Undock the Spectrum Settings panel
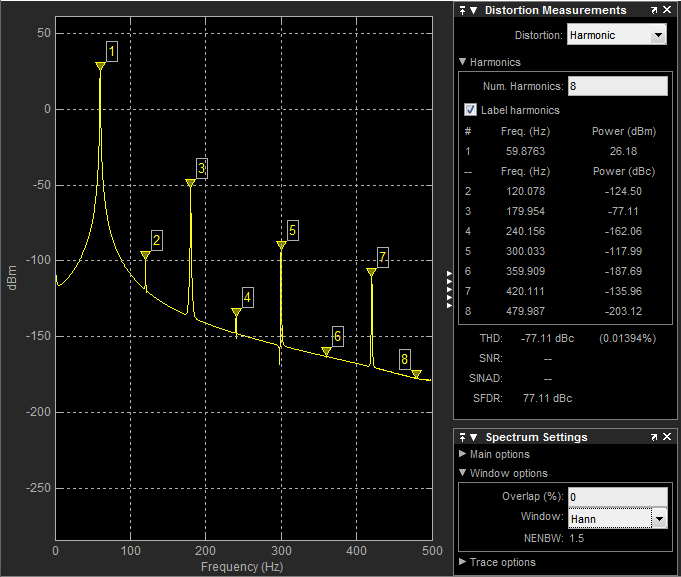681x577 pixels. [654, 437]
